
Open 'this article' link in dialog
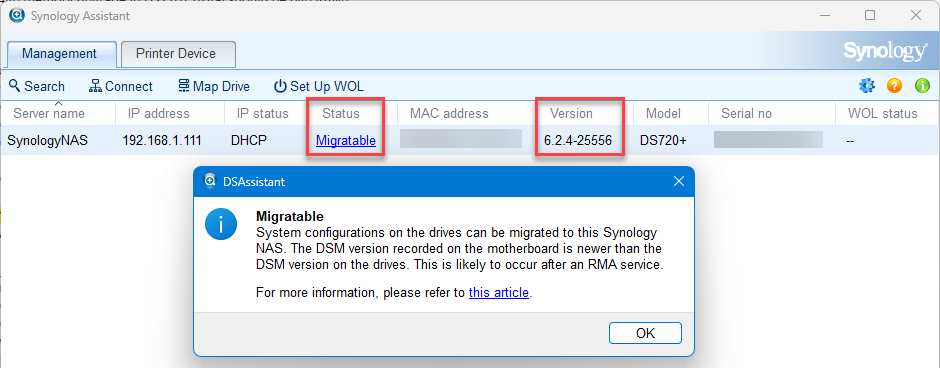click(x=499, y=293)
